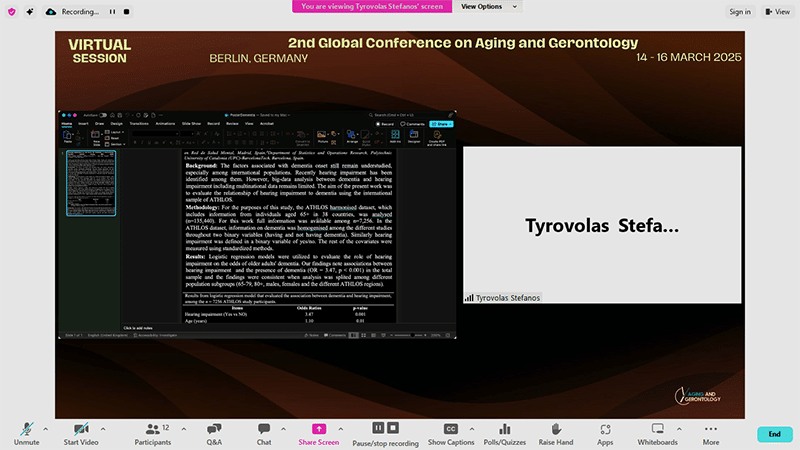Expand audio options arrow beside Unmute
800x450 pixels.
(x=45, y=427)
